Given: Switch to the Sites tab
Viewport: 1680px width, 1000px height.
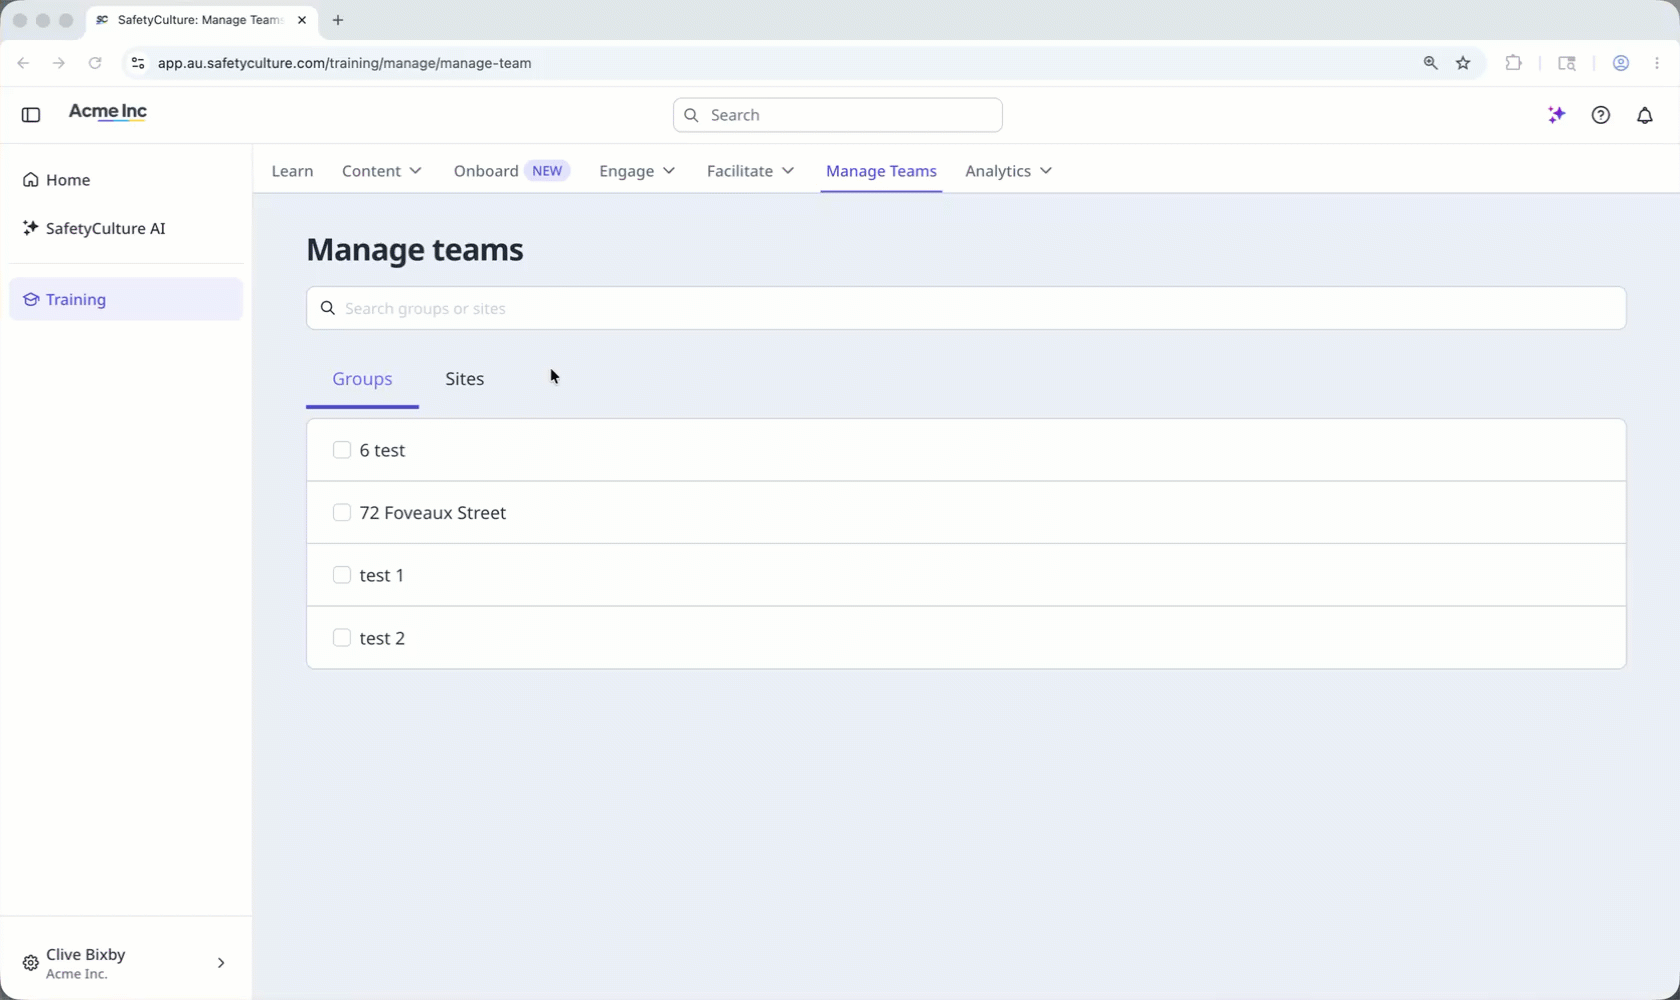Looking at the screenshot, I should pyautogui.click(x=465, y=379).
